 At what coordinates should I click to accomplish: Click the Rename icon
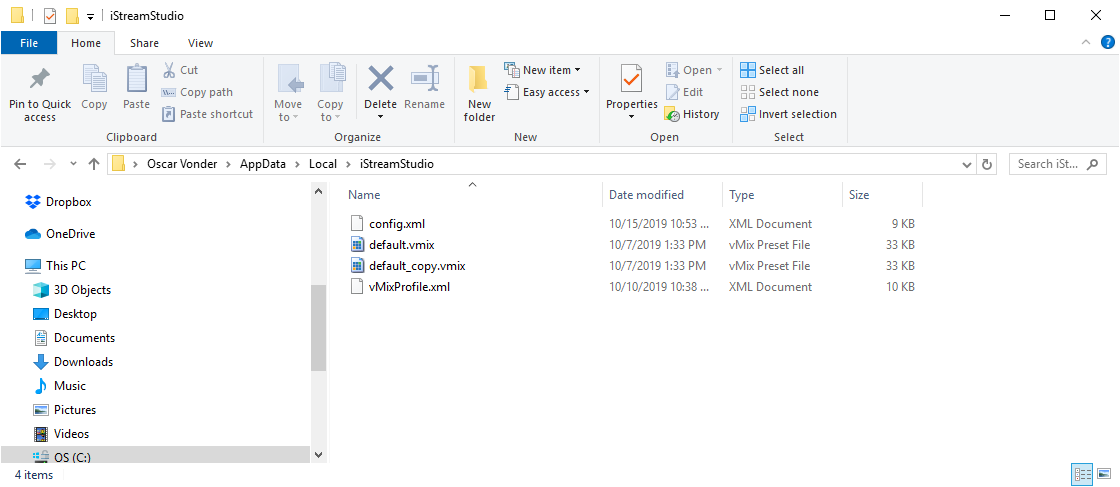pyautogui.click(x=424, y=79)
